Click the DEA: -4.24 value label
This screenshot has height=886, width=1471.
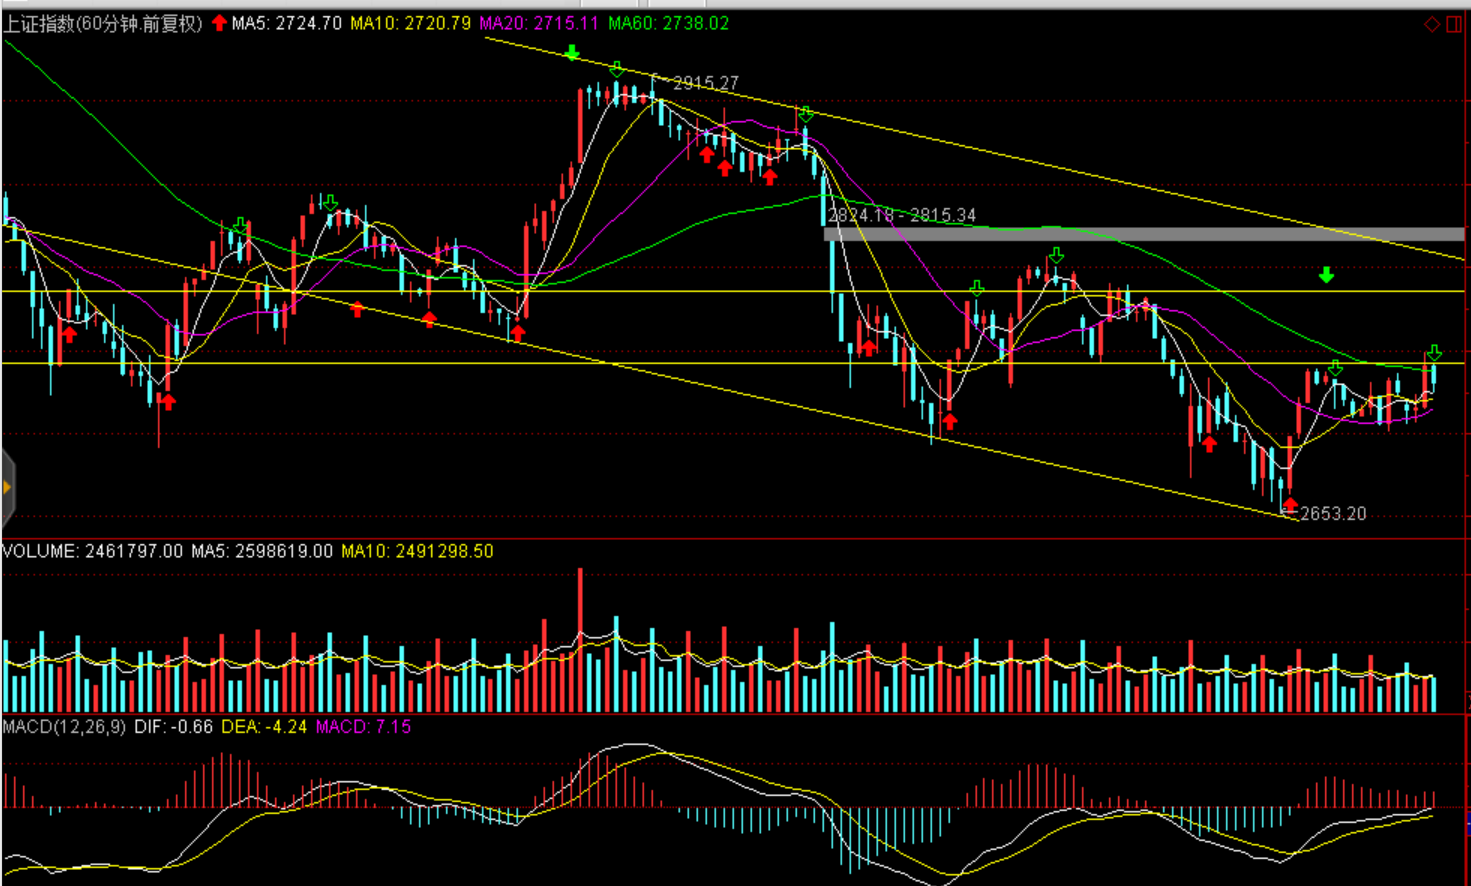(x=263, y=727)
